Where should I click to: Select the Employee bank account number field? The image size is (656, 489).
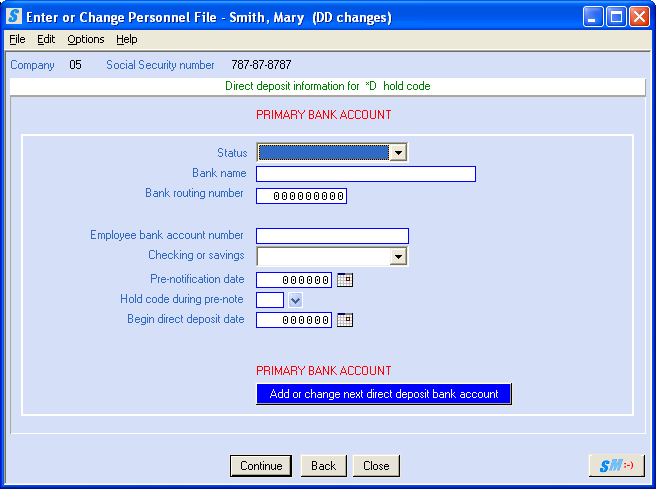332,236
